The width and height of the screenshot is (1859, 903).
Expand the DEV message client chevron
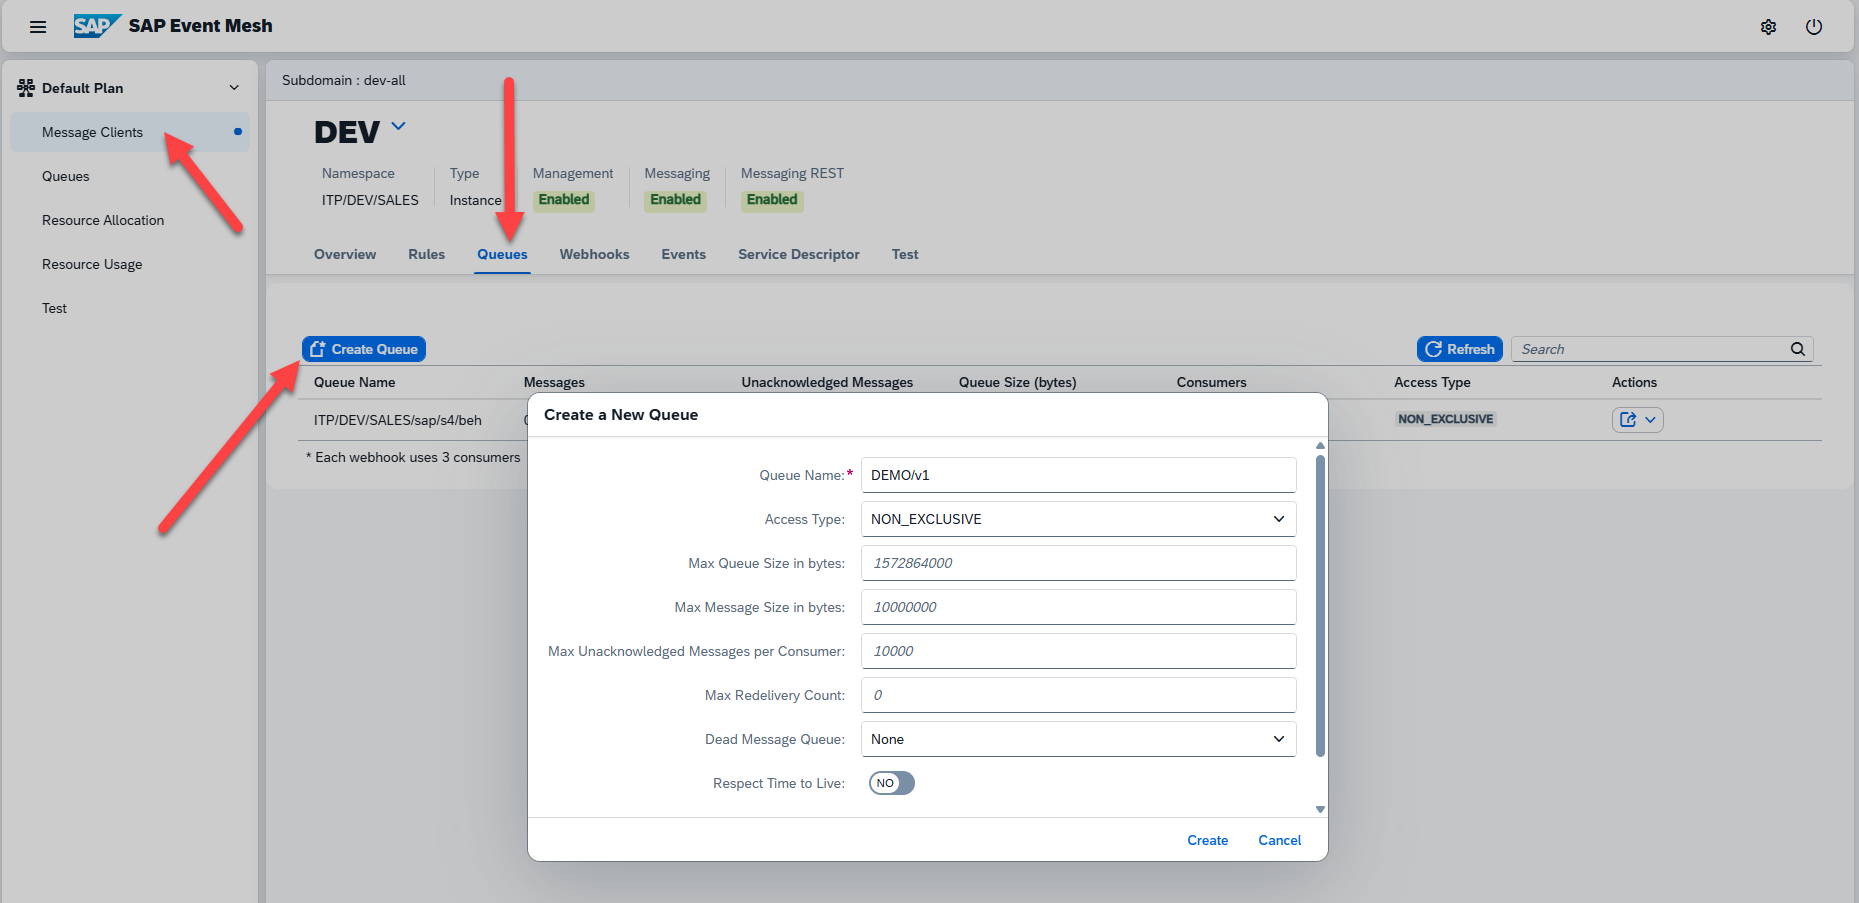tap(399, 126)
